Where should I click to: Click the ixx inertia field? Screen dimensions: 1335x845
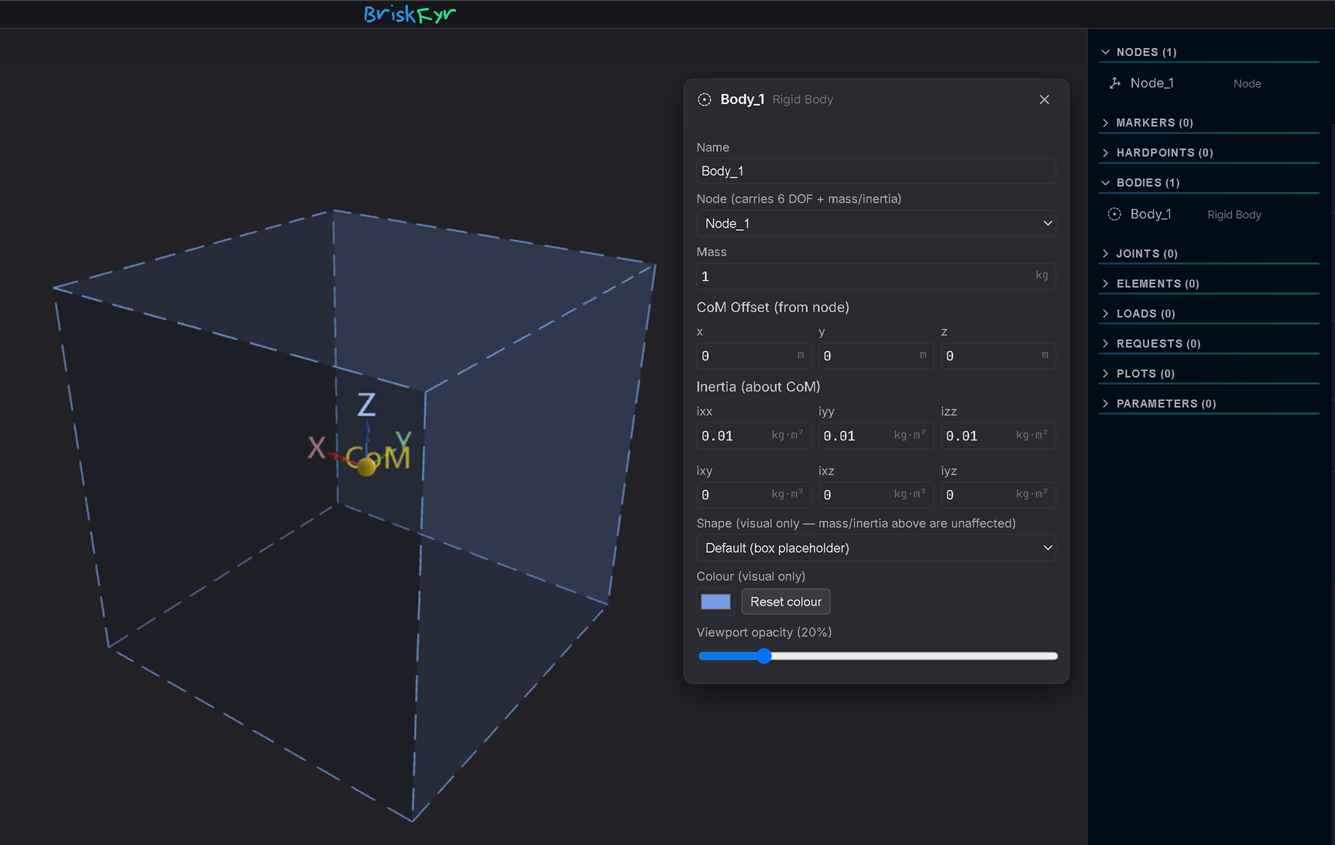click(x=754, y=435)
